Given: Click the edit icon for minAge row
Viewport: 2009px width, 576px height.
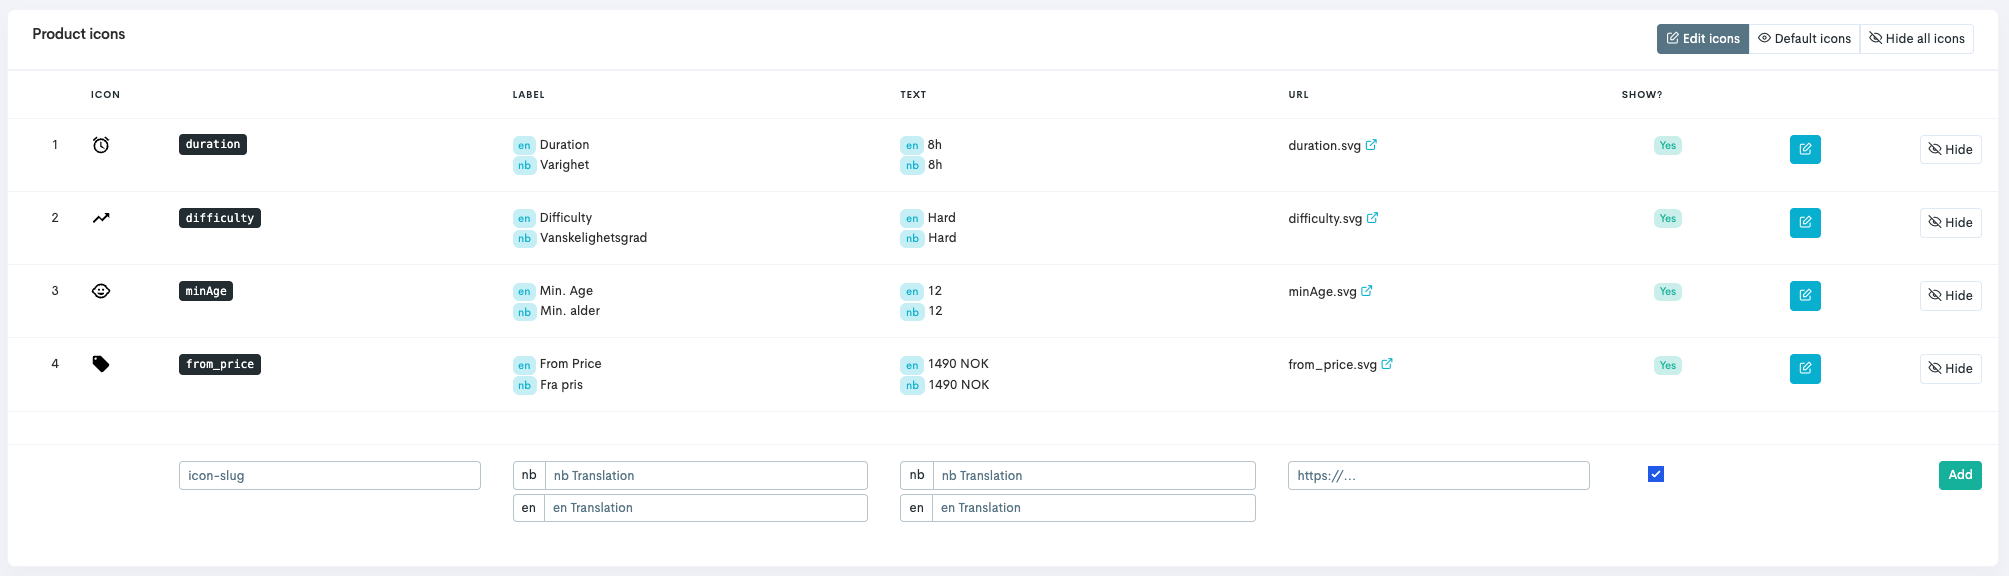Looking at the screenshot, I should point(1804,295).
